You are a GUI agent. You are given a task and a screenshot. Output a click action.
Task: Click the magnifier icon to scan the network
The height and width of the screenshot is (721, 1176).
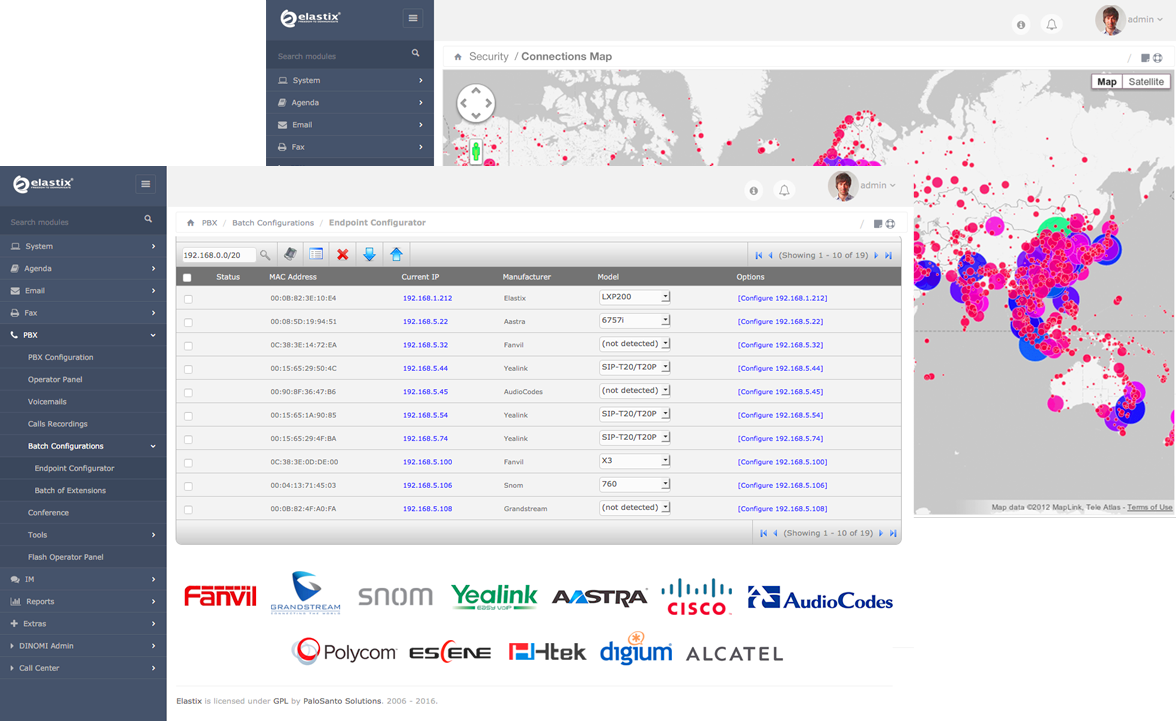[x=265, y=255]
